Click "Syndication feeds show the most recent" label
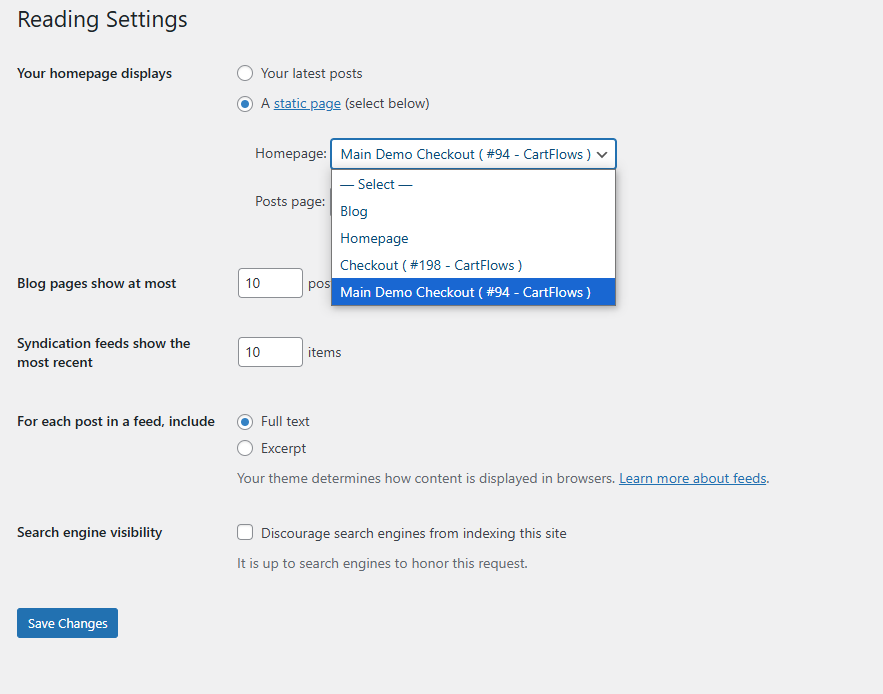This screenshot has width=883, height=694. click(103, 352)
